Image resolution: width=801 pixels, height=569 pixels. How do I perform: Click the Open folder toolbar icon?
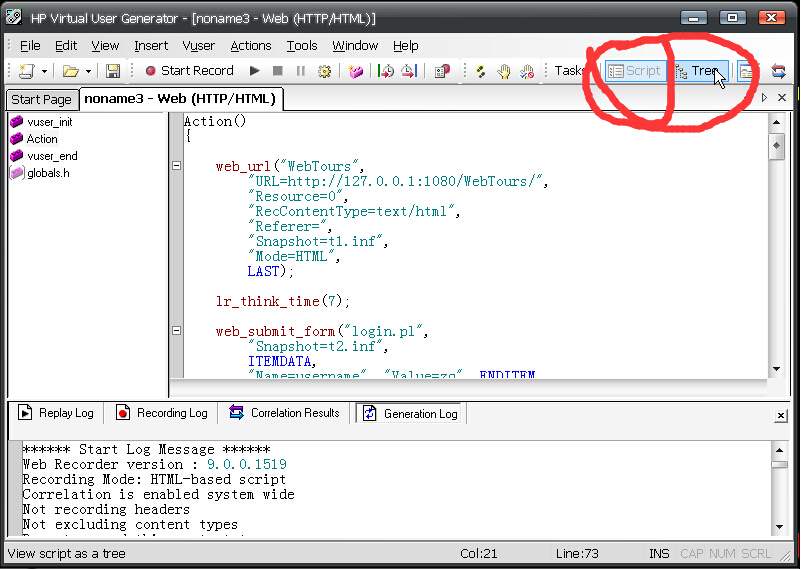click(70, 70)
